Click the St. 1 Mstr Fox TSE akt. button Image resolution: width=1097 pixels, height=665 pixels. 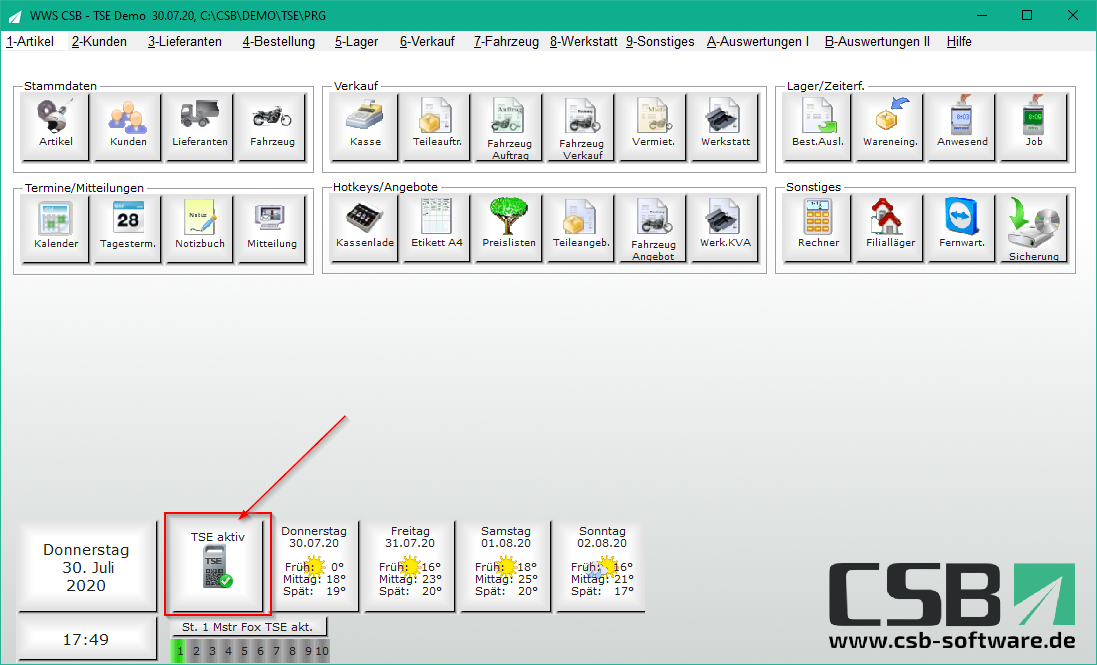tap(248, 627)
